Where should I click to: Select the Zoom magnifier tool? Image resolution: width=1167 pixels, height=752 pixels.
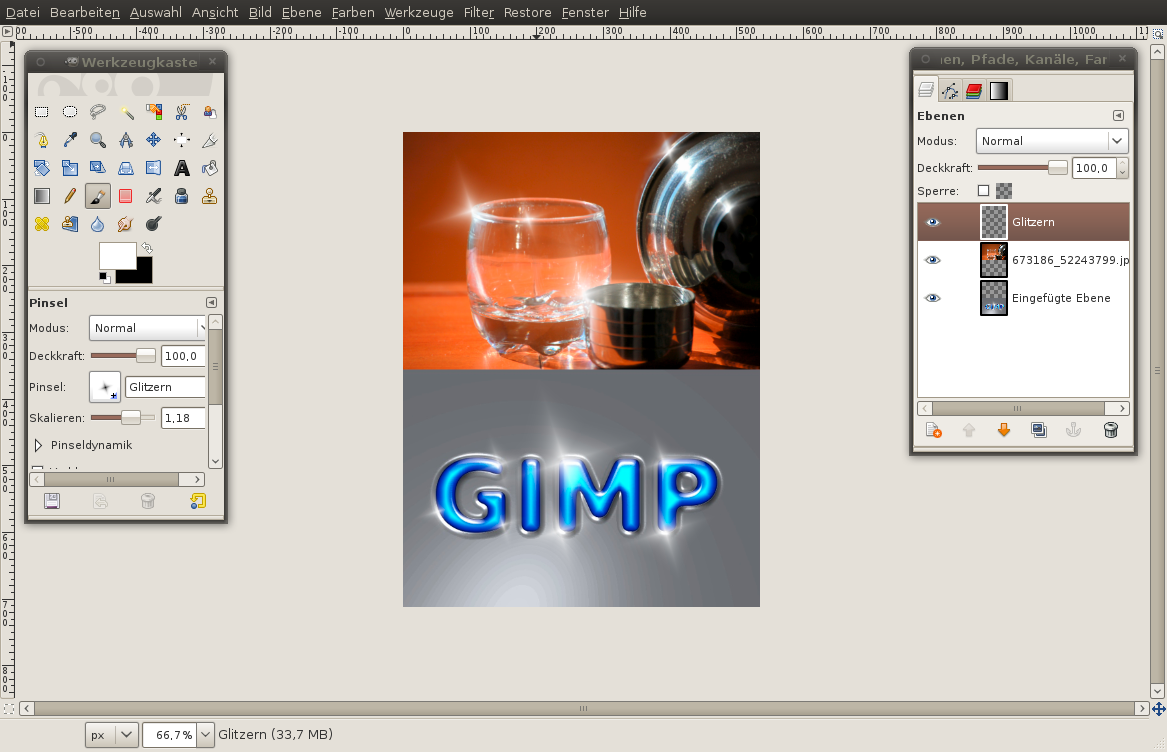(97, 140)
